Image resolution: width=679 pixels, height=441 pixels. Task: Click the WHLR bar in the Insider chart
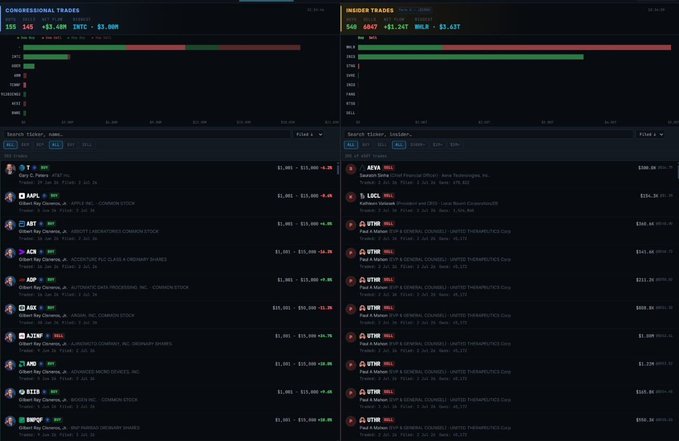[514, 47]
